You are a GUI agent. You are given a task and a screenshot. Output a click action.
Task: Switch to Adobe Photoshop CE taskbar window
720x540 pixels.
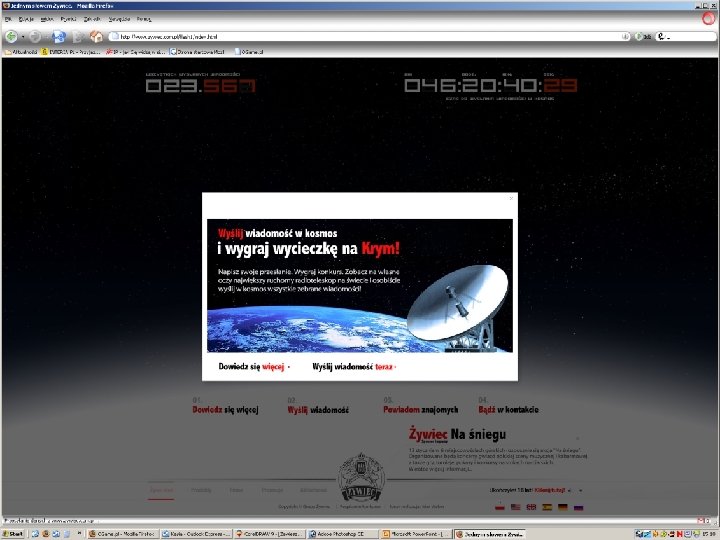point(343,534)
